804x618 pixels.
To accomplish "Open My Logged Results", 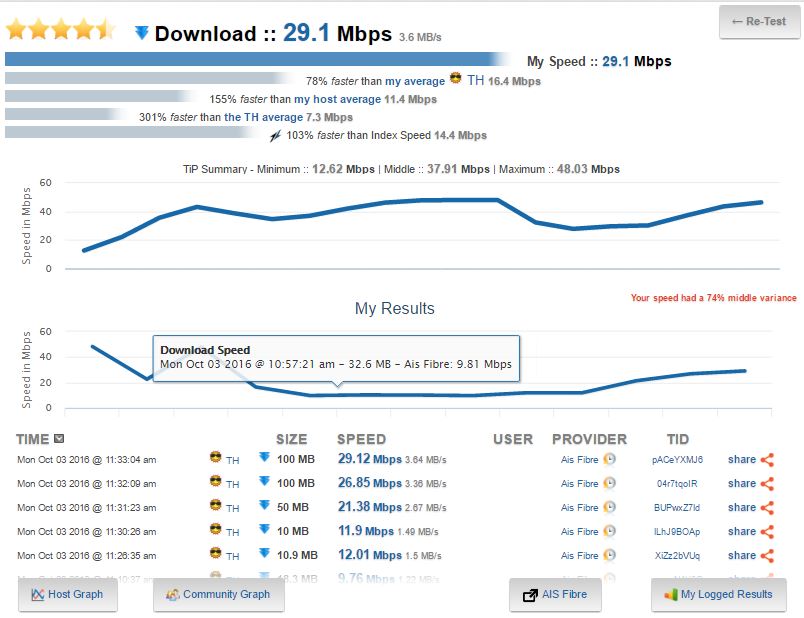I will pos(718,595).
